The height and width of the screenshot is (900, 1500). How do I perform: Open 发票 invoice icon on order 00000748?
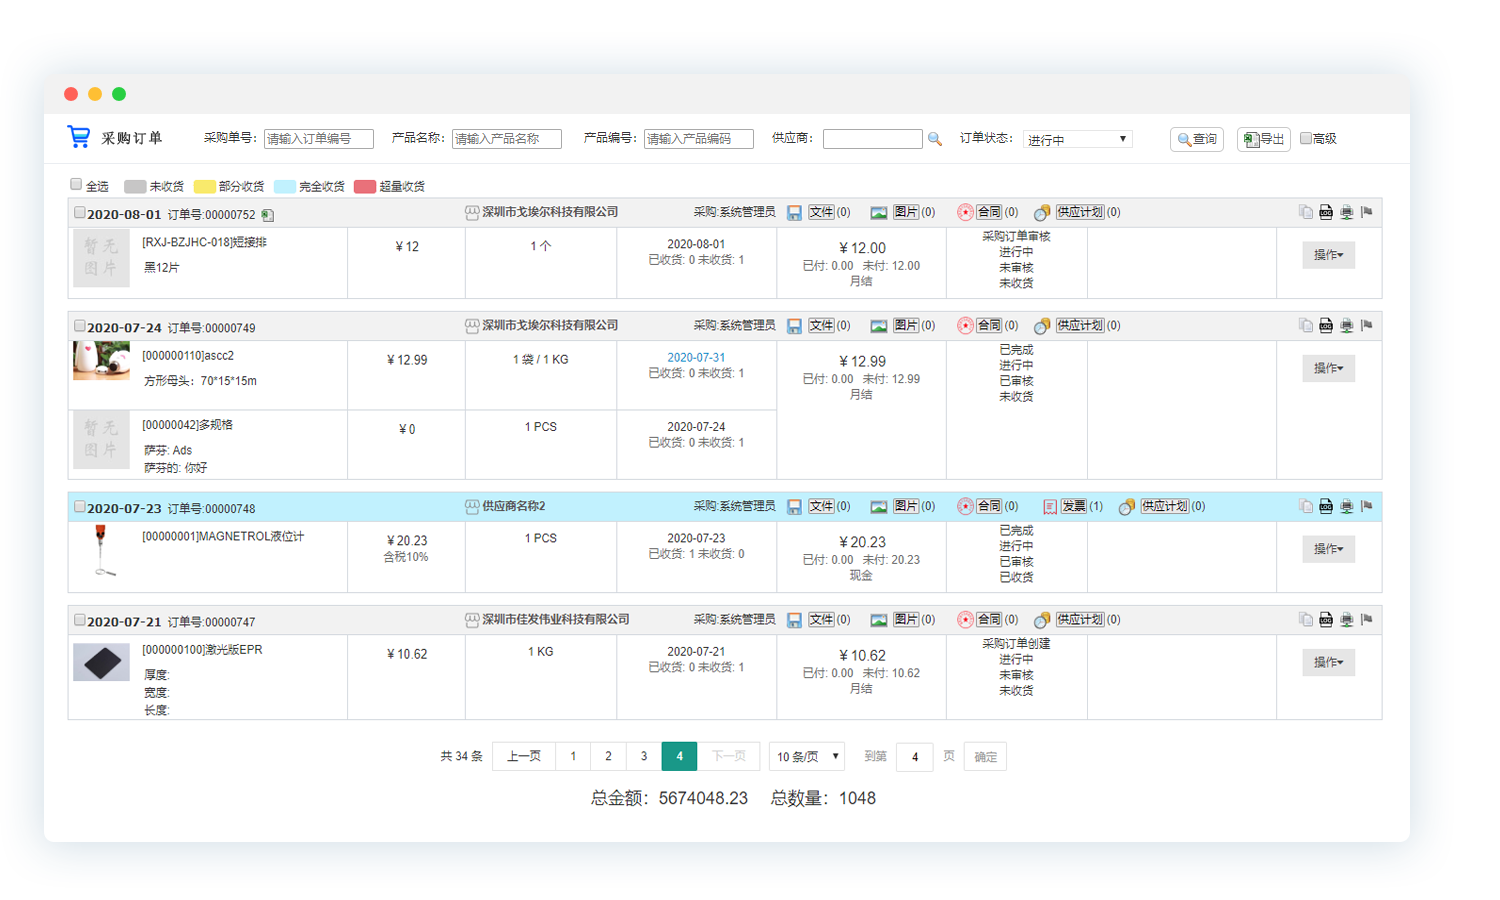click(1050, 507)
